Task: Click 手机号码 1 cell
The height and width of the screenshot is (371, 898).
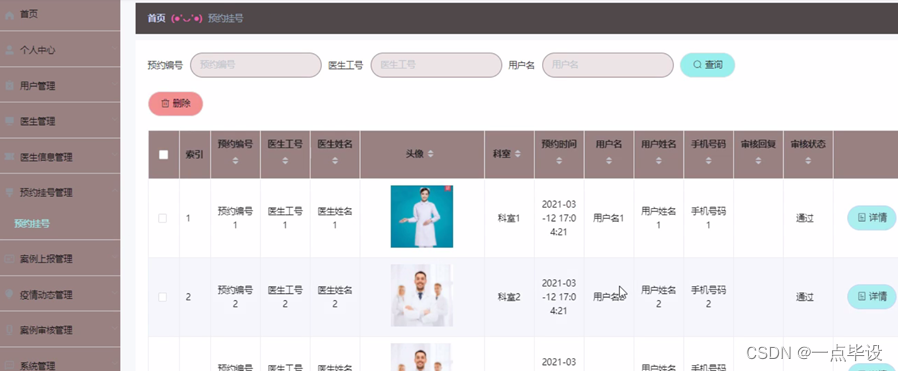Action: (708, 218)
